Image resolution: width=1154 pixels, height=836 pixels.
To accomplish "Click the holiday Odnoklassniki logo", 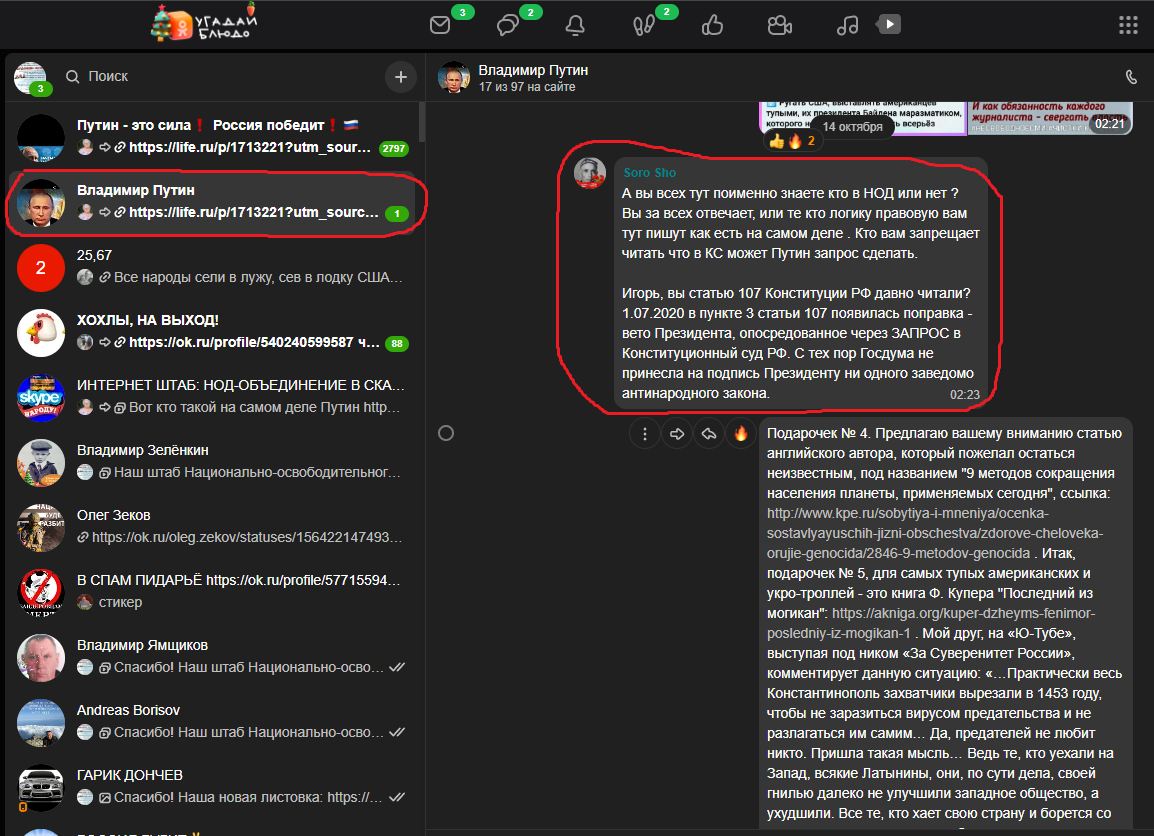I will pyautogui.click(x=205, y=23).
